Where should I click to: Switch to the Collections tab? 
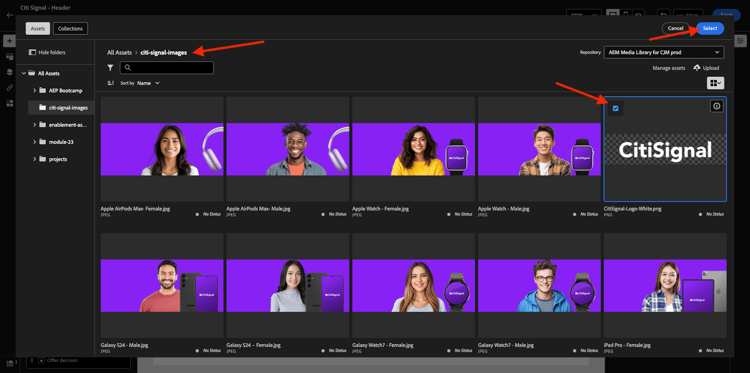(70, 29)
